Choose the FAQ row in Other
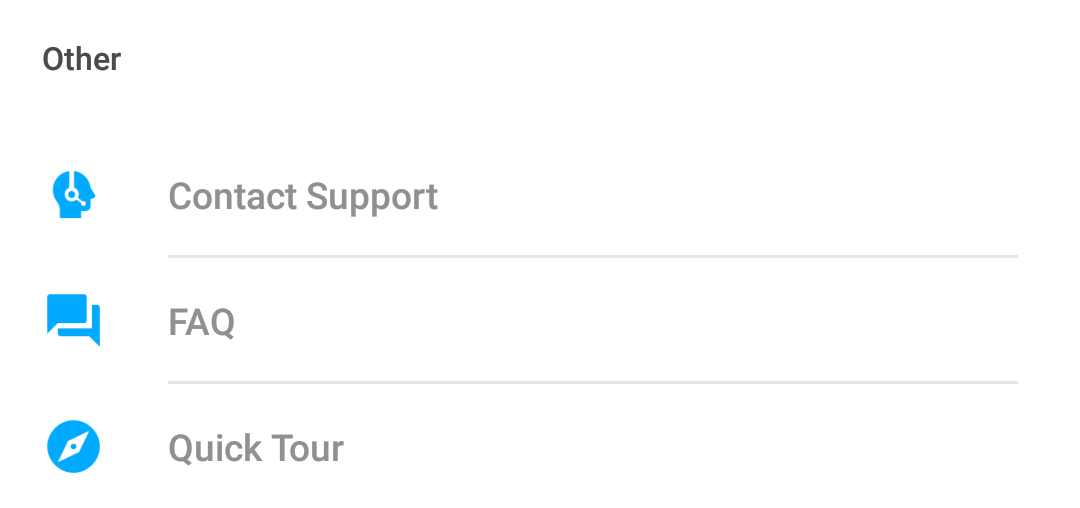Viewport: 1080px width, 508px height. 540,321
